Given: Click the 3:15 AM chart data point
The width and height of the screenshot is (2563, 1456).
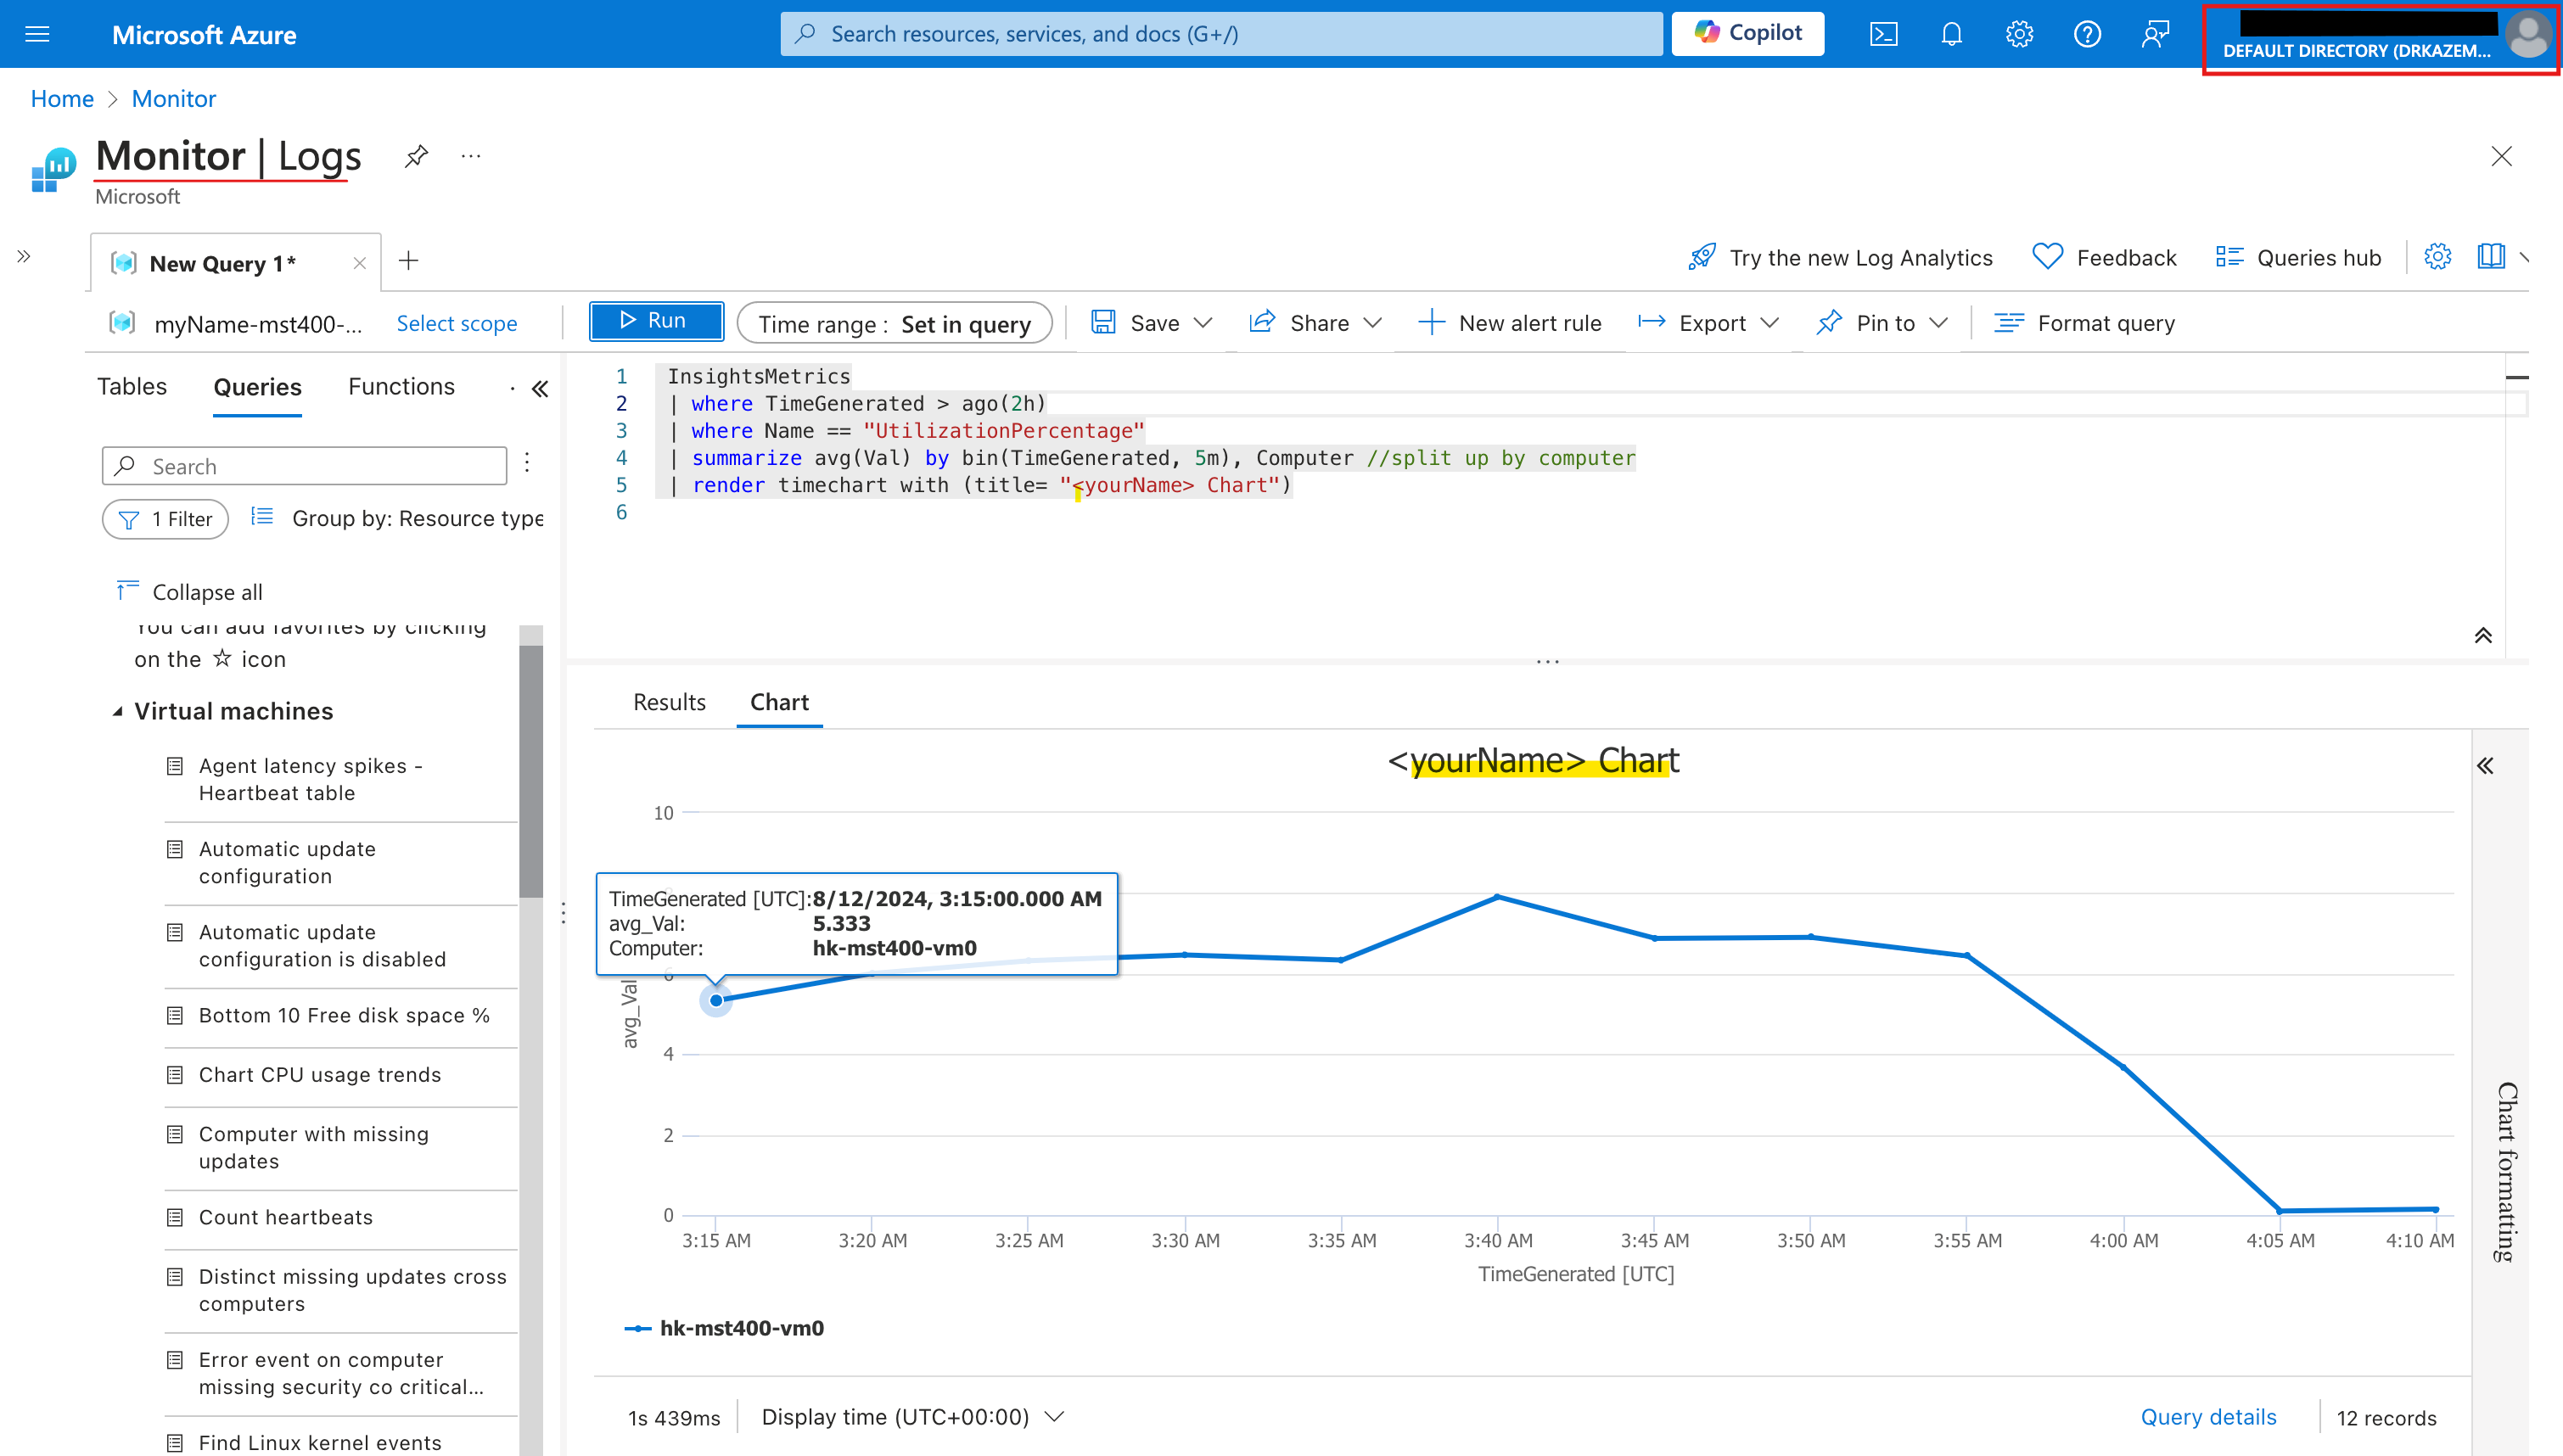Looking at the screenshot, I should 716,1000.
